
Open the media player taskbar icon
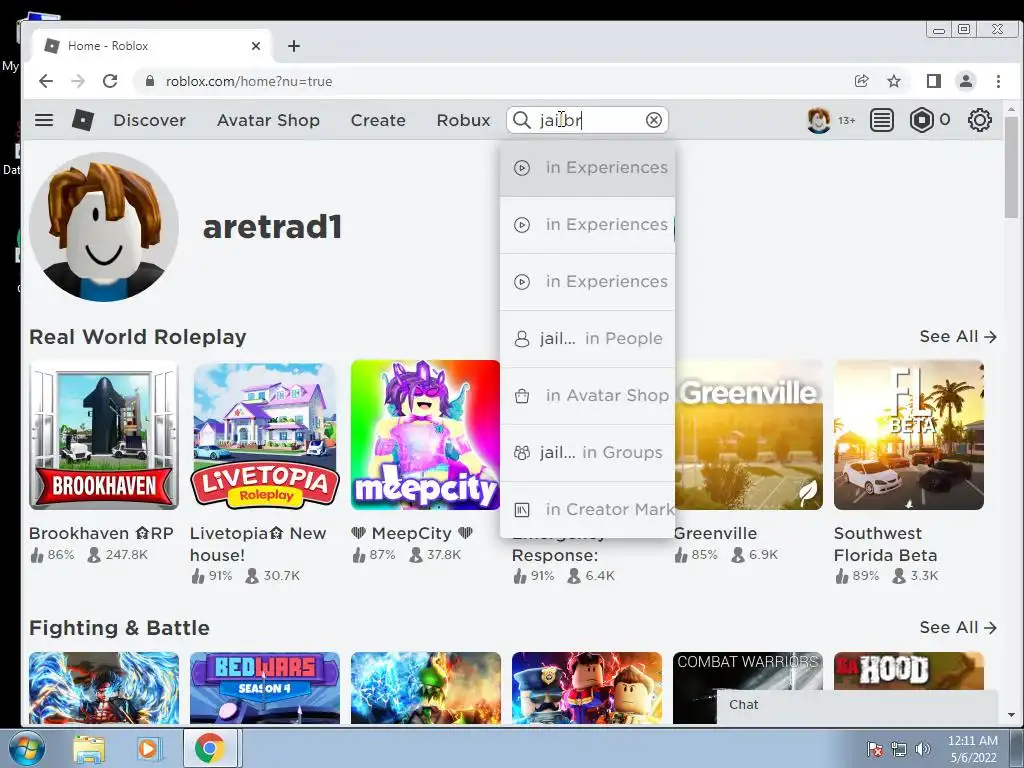pyautogui.click(x=149, y=748)
